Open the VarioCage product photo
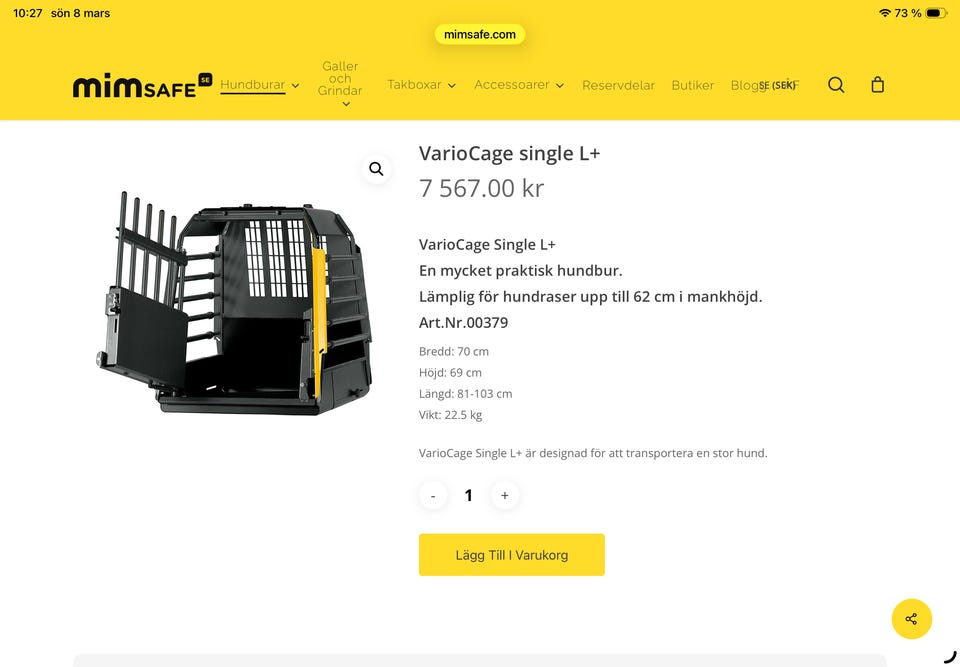Image resolution: width=960 pixels, height=667 pixels. (x=234, y=303)
